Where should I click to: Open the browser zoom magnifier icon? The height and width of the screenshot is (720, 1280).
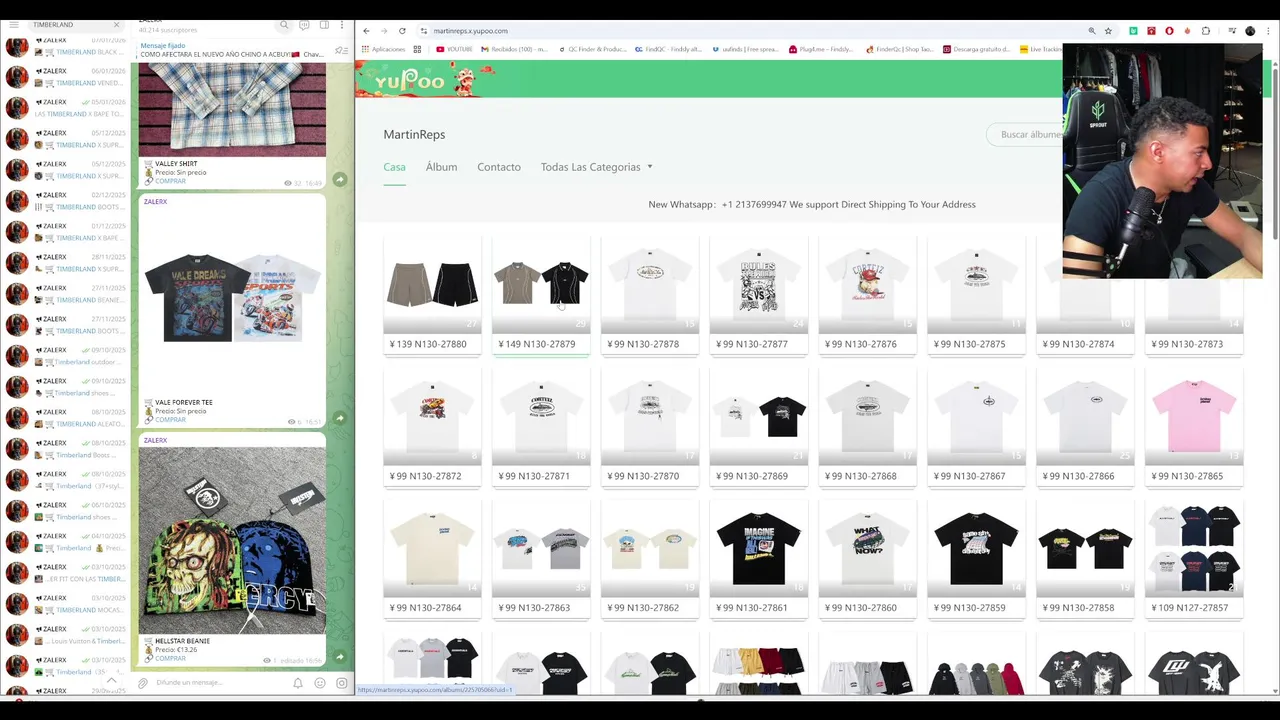(x=1092, y=31)
